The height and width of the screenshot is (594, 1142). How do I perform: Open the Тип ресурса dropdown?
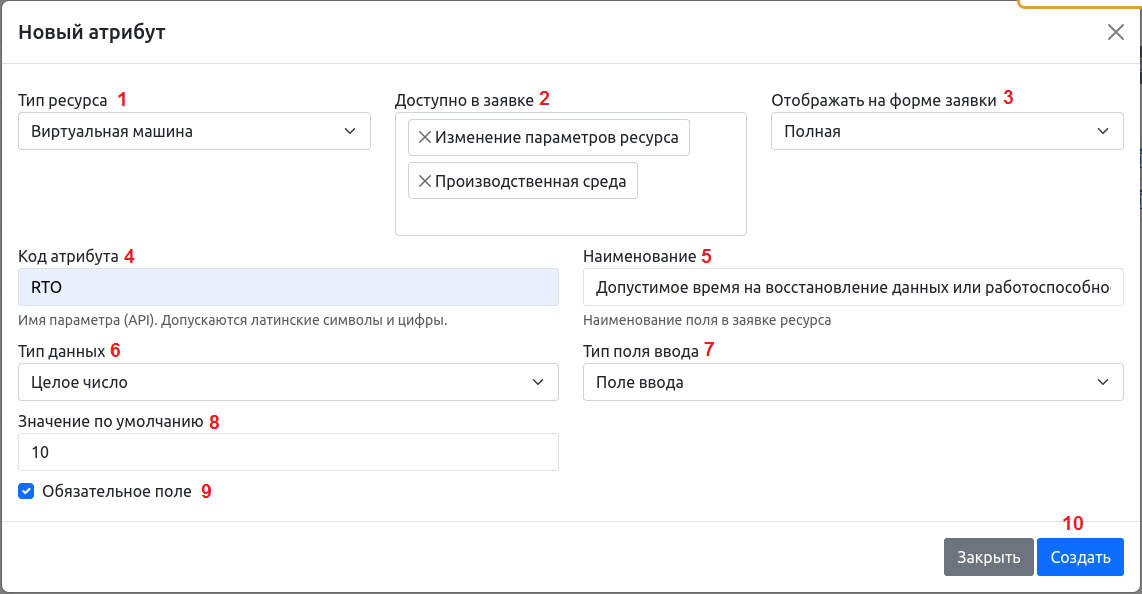194,131
